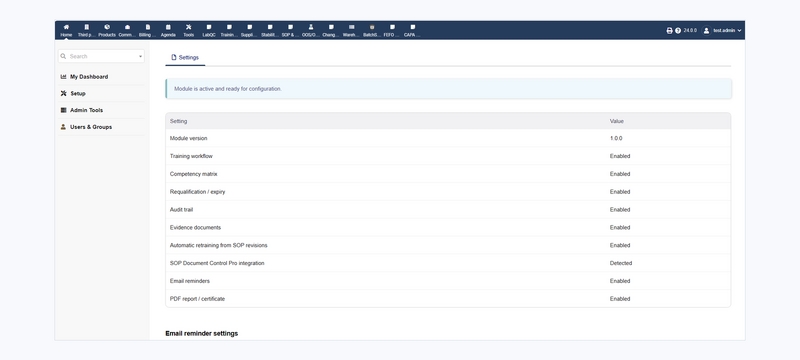Open the Stability module in top bar
The width and height of the screenshot is (800, 360).
[x=270, y=30]
